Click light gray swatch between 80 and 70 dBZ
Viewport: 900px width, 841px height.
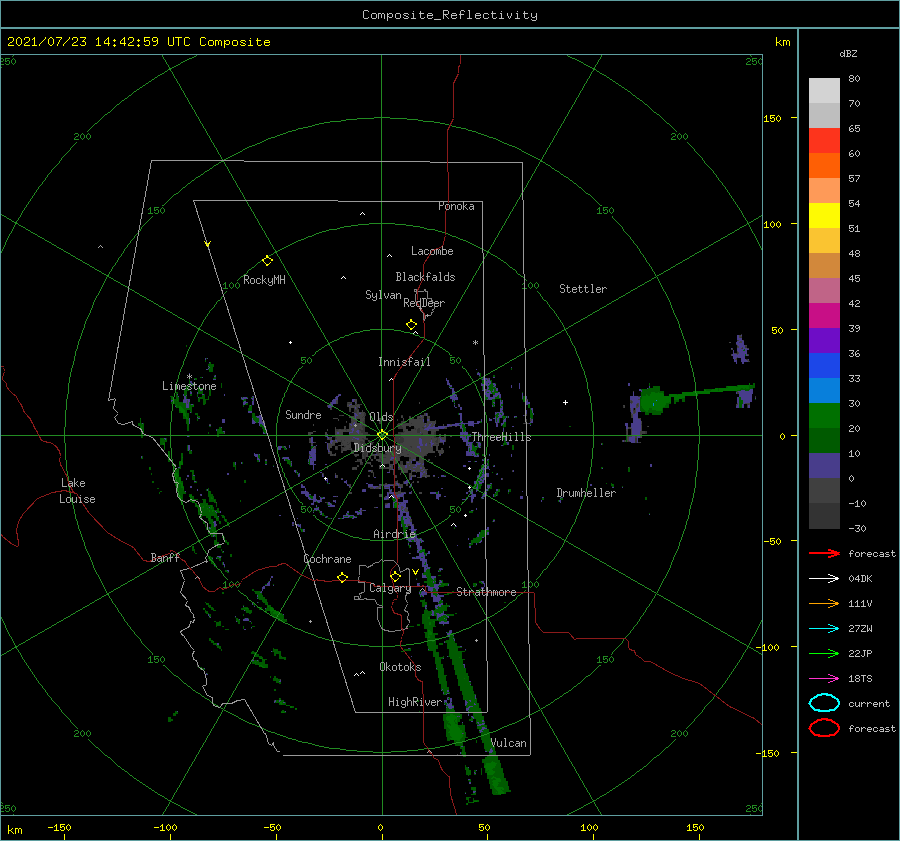824,90
